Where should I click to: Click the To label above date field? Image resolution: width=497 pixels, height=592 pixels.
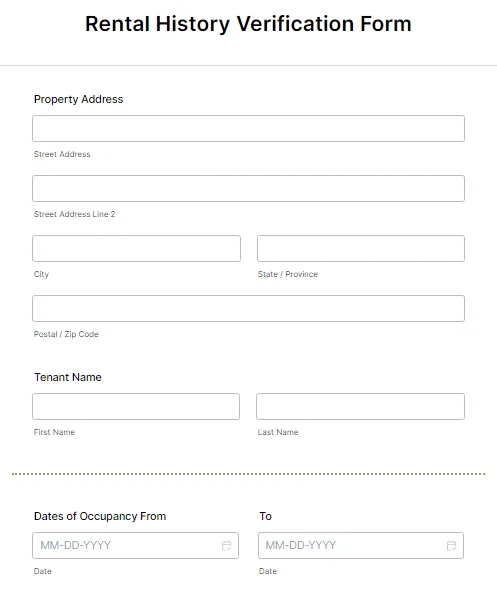pos(265,516)
